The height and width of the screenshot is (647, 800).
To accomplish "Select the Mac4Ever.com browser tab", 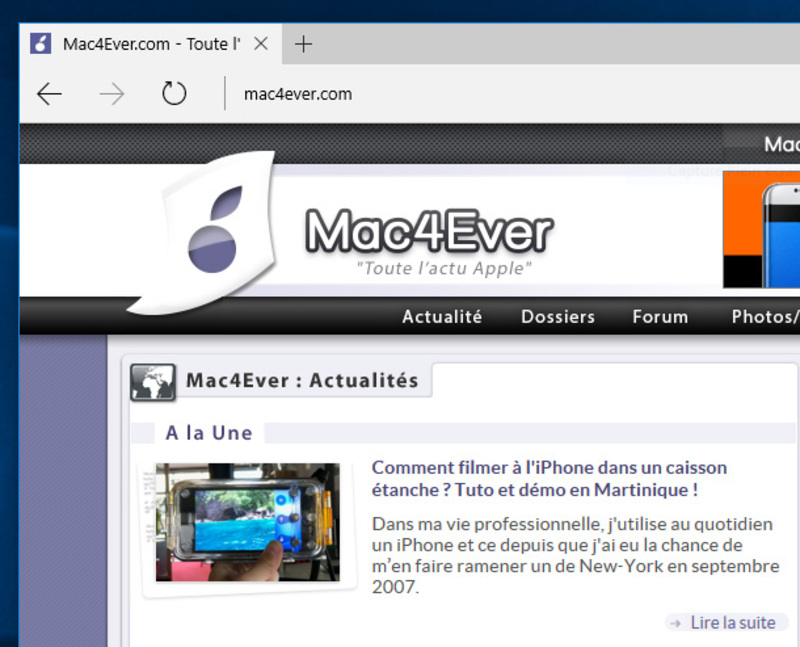I will (151, 44).
